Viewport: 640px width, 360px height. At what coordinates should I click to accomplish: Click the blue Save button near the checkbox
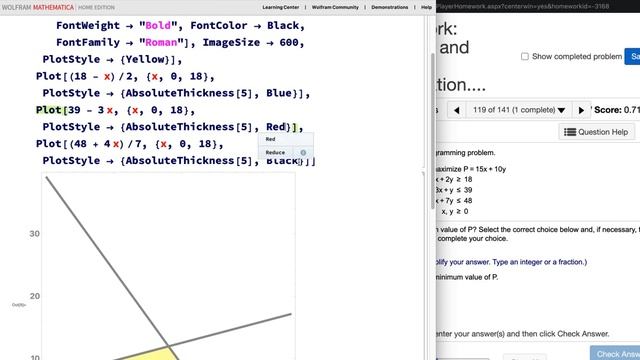pos(632,56)
